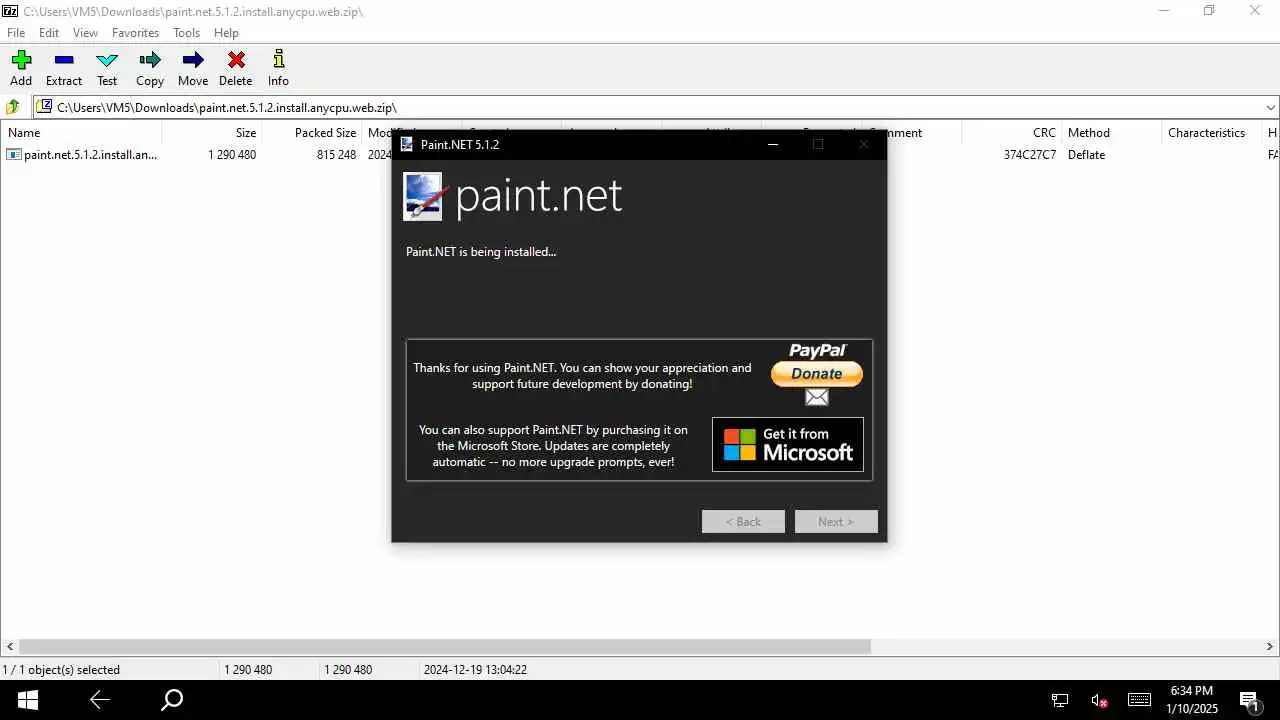This screenshot has width=1280, height=720.
Task: Click the 374C27C7 CRC value
Action: [x=1030, y=155]
